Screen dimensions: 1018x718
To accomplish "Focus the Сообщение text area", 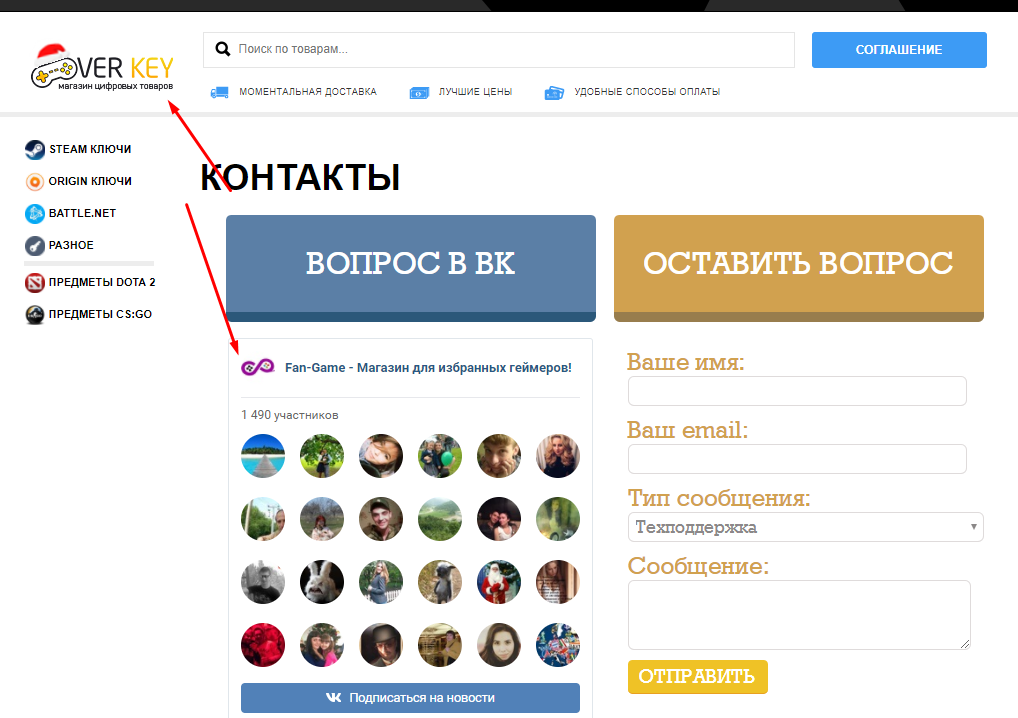I will pos(799,615).
